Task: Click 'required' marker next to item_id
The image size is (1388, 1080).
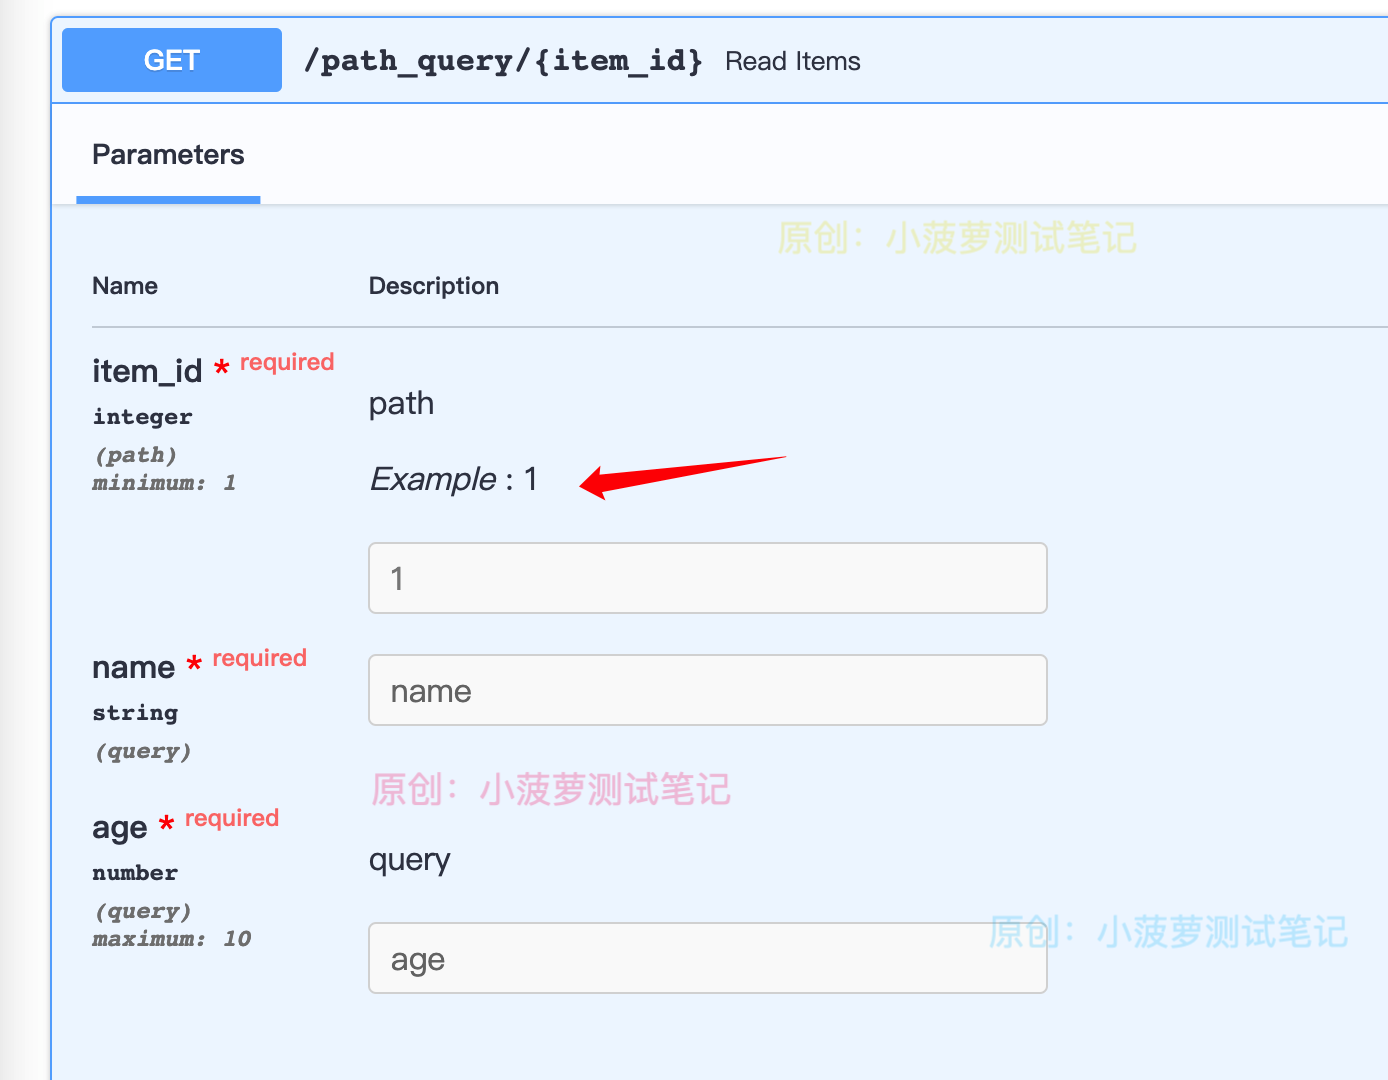Action: pyautogui.click(x=287, y=362)
